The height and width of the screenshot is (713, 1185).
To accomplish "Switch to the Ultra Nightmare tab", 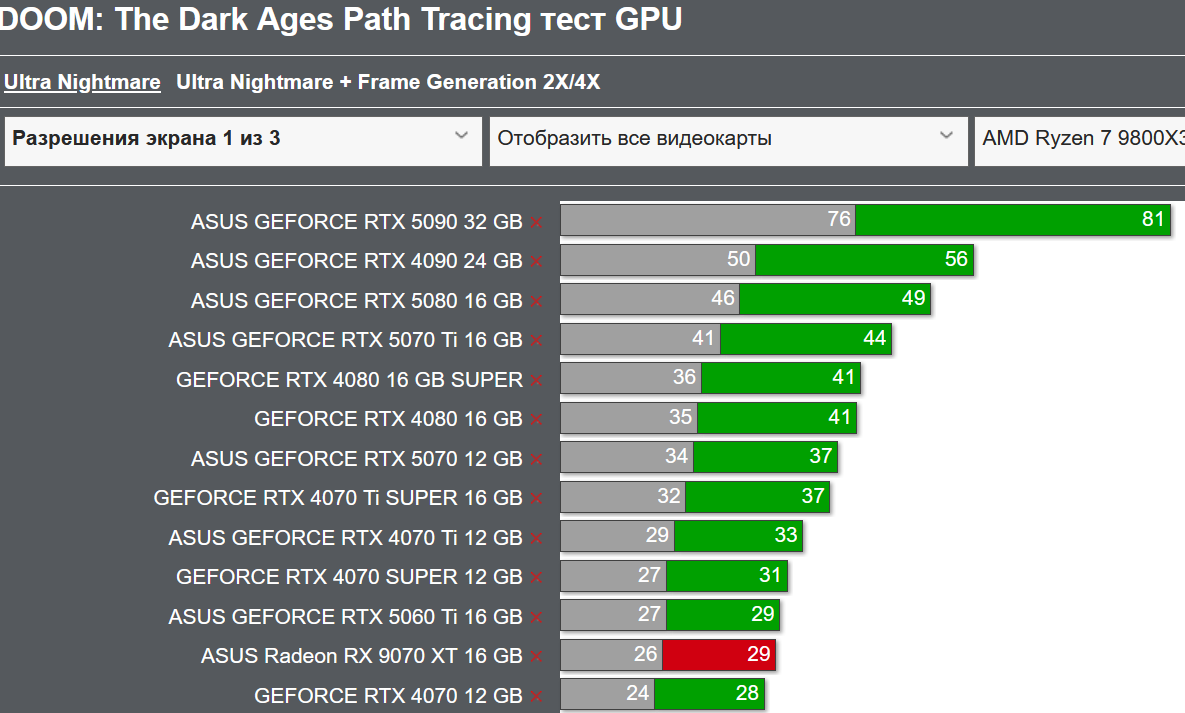I will (82, 82).
